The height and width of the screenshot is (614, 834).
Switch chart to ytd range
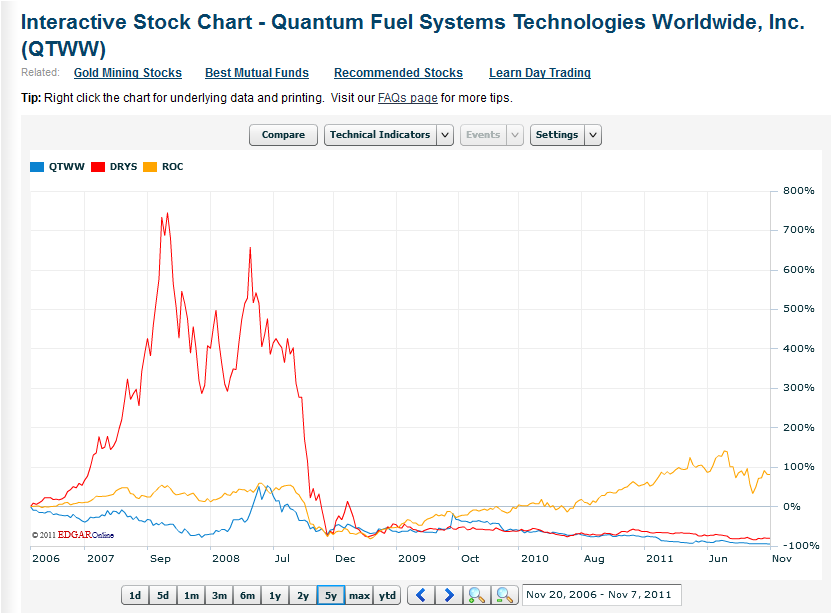[387, 595]
